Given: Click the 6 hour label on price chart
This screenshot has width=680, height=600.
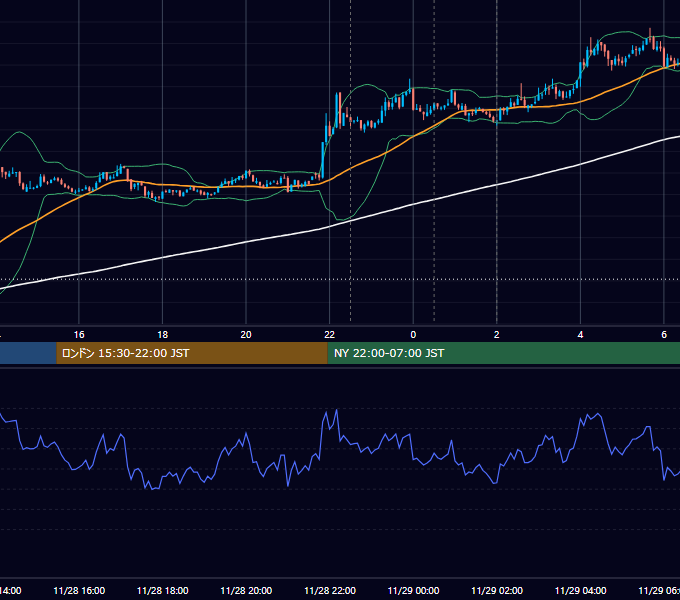Looking at the screenshot, I should (664, 335).
